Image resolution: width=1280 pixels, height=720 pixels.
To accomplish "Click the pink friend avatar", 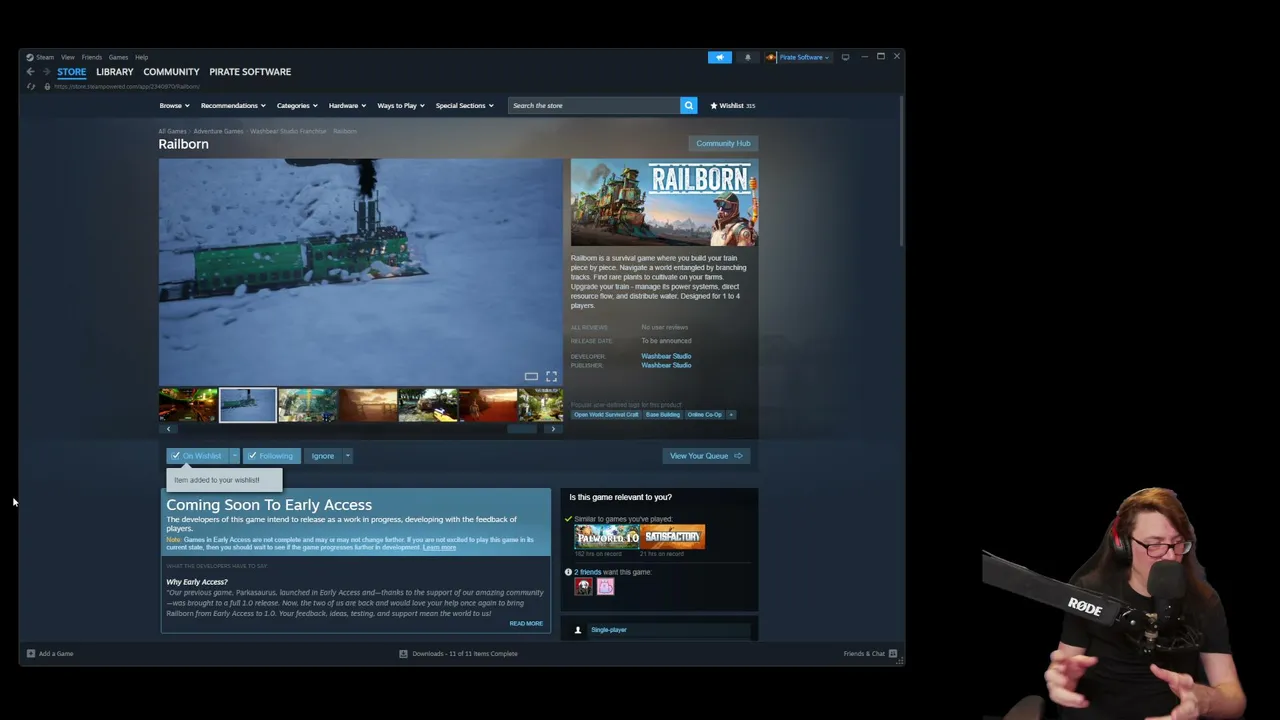I will 605,587.
